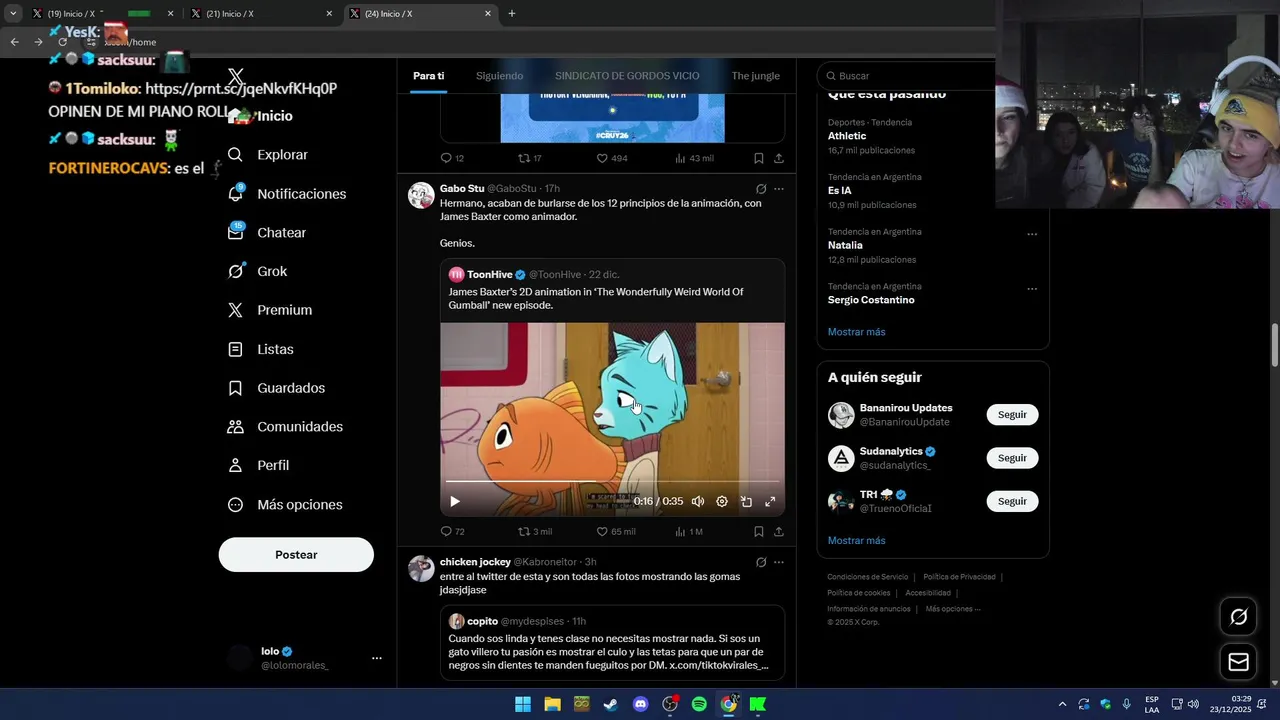The image size is (1280, 720).
Task: Follow Bananirou Updates
Action: (1012, 415)
